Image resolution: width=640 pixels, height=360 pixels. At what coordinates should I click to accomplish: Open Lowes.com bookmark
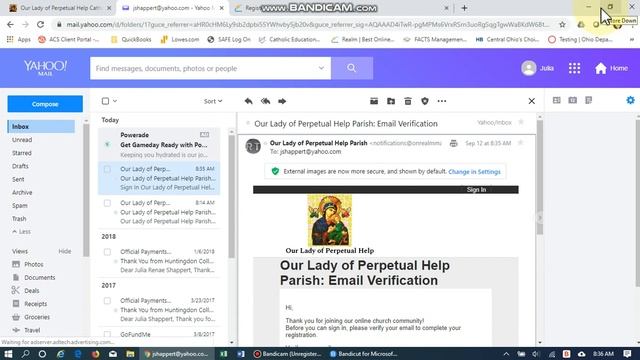[x=180, y=40]
